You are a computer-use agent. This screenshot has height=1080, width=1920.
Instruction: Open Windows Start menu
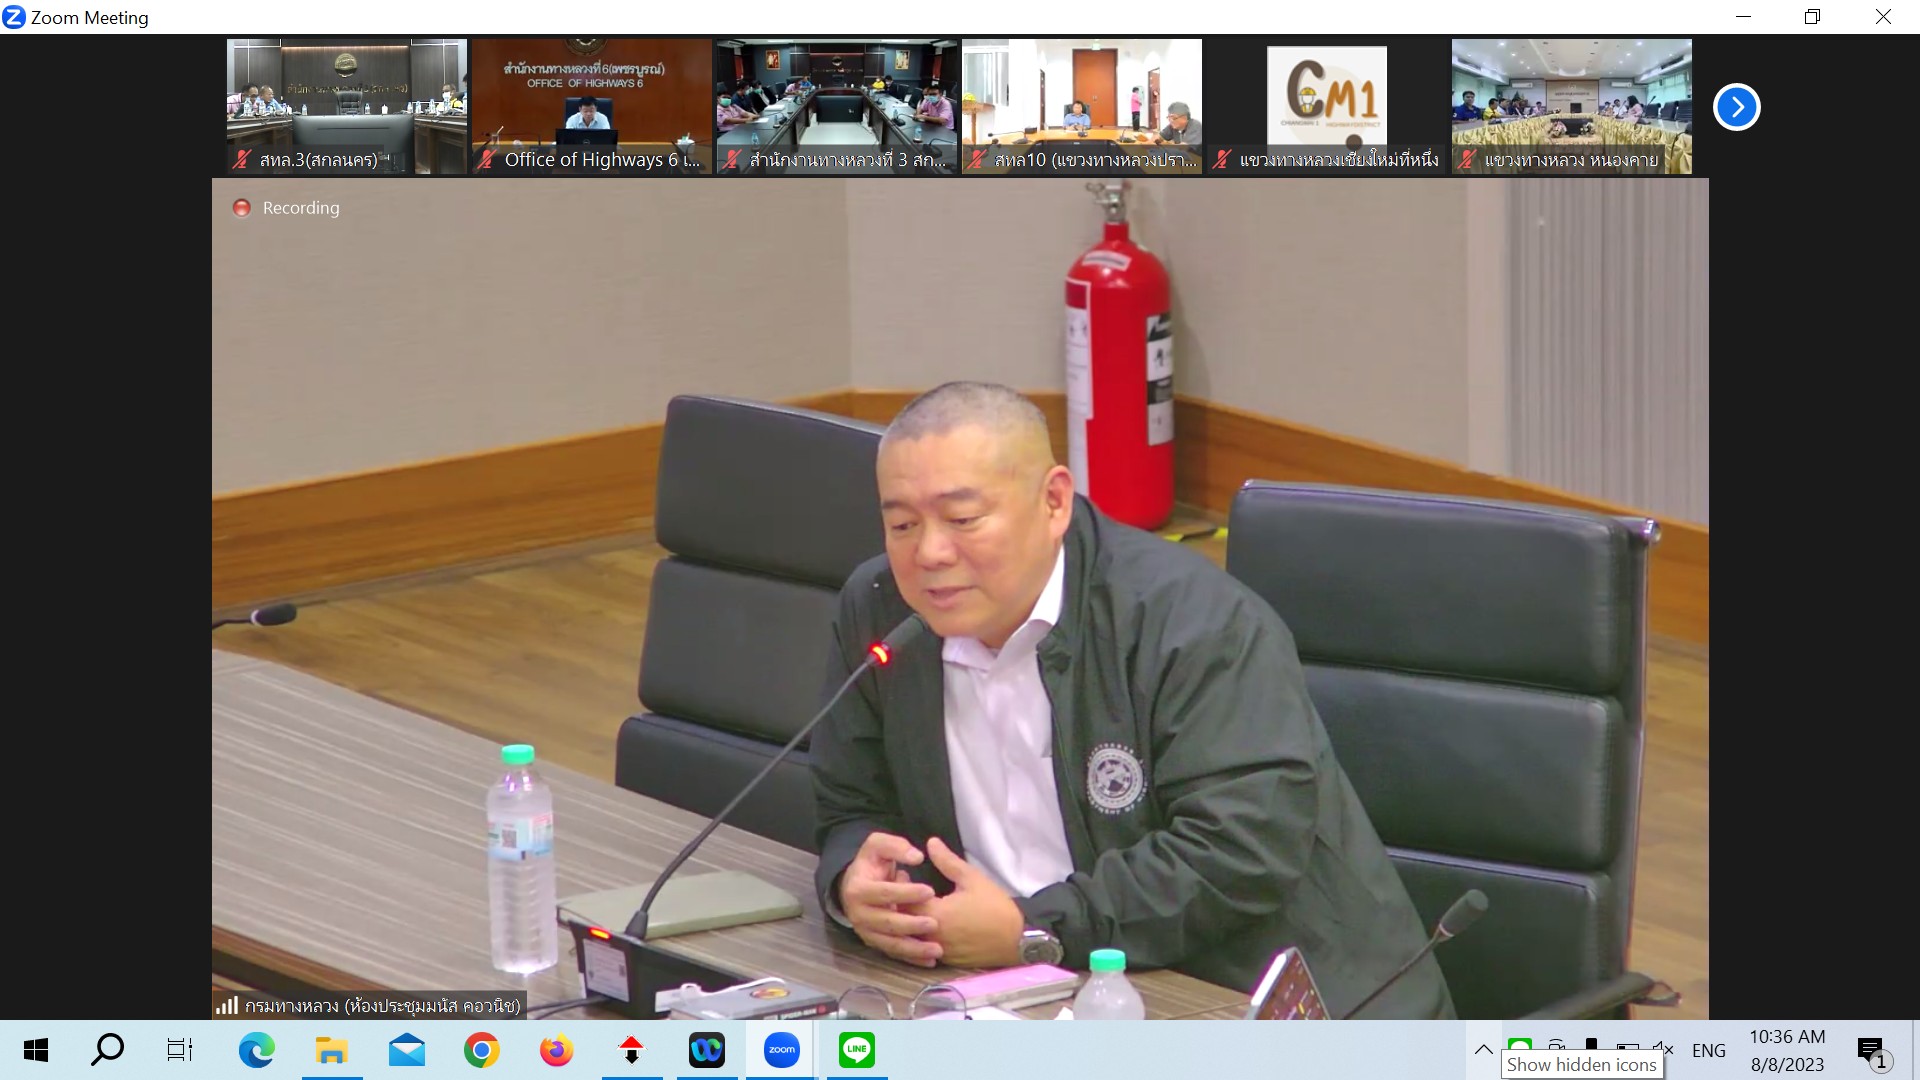[35, 1050]
